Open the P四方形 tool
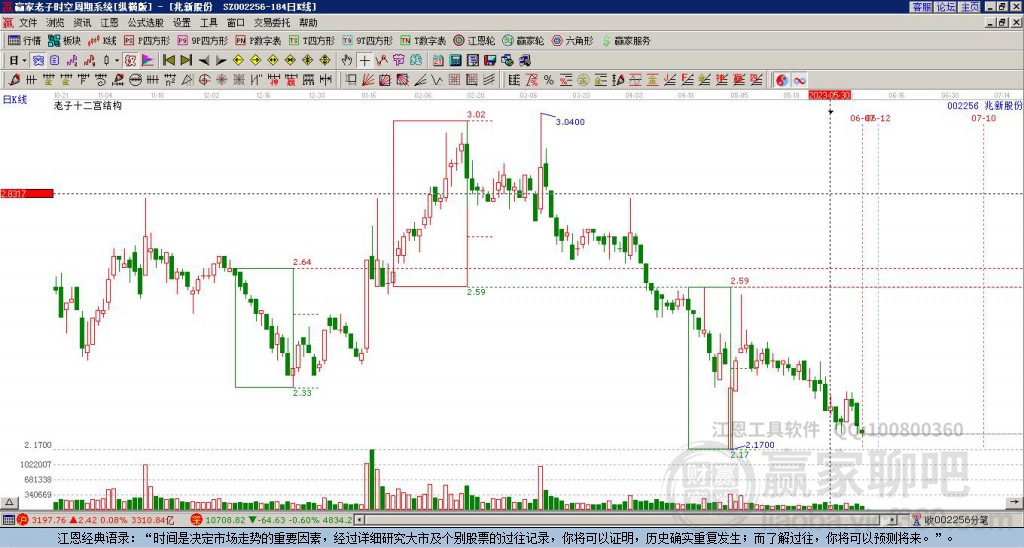This screenshot has height=548, width=1024. coord(147,40)
